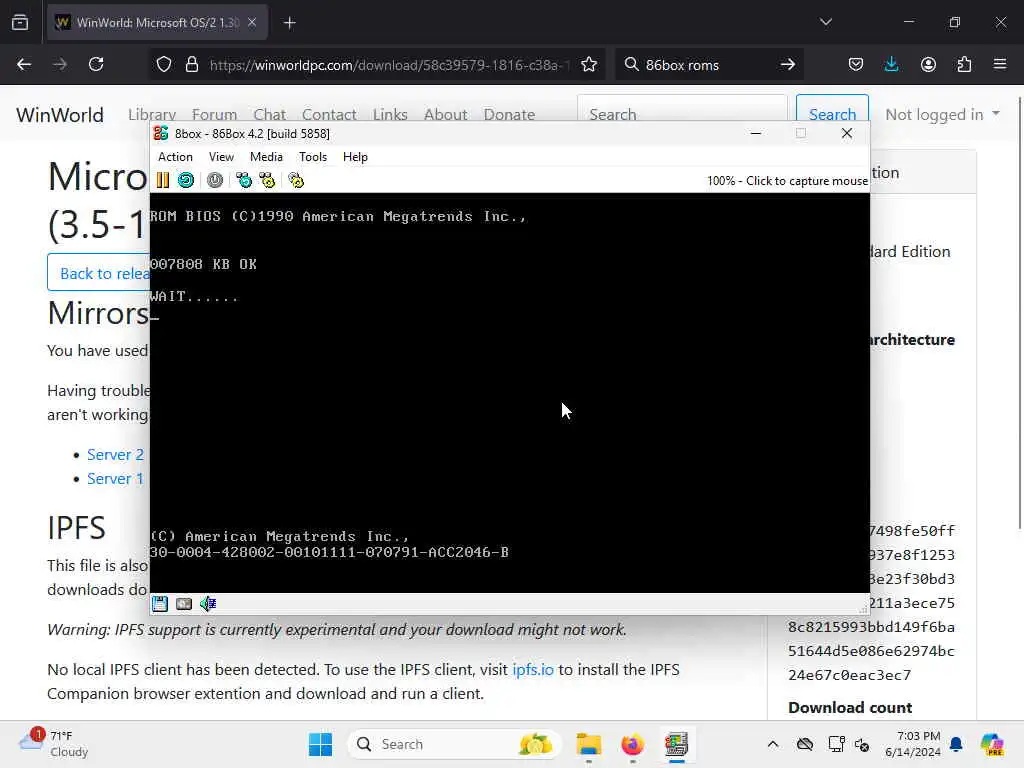Bookmark this page with the star
This screenshot has height=768, width=1024.
point(589,65)
